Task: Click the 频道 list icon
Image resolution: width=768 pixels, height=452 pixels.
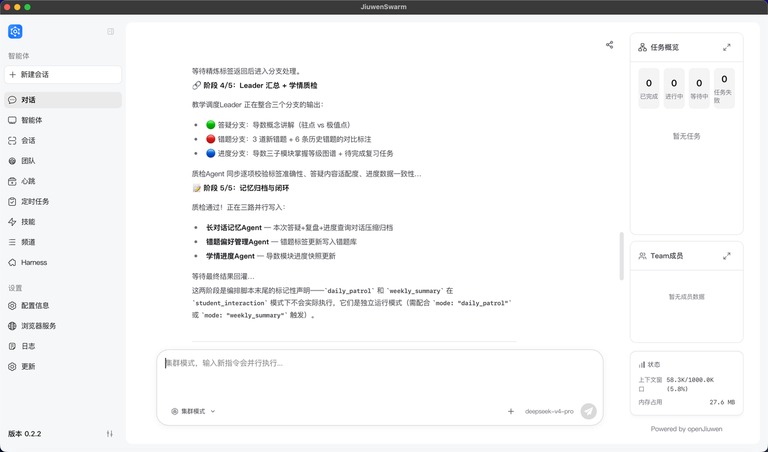Action: click(12, 242)
